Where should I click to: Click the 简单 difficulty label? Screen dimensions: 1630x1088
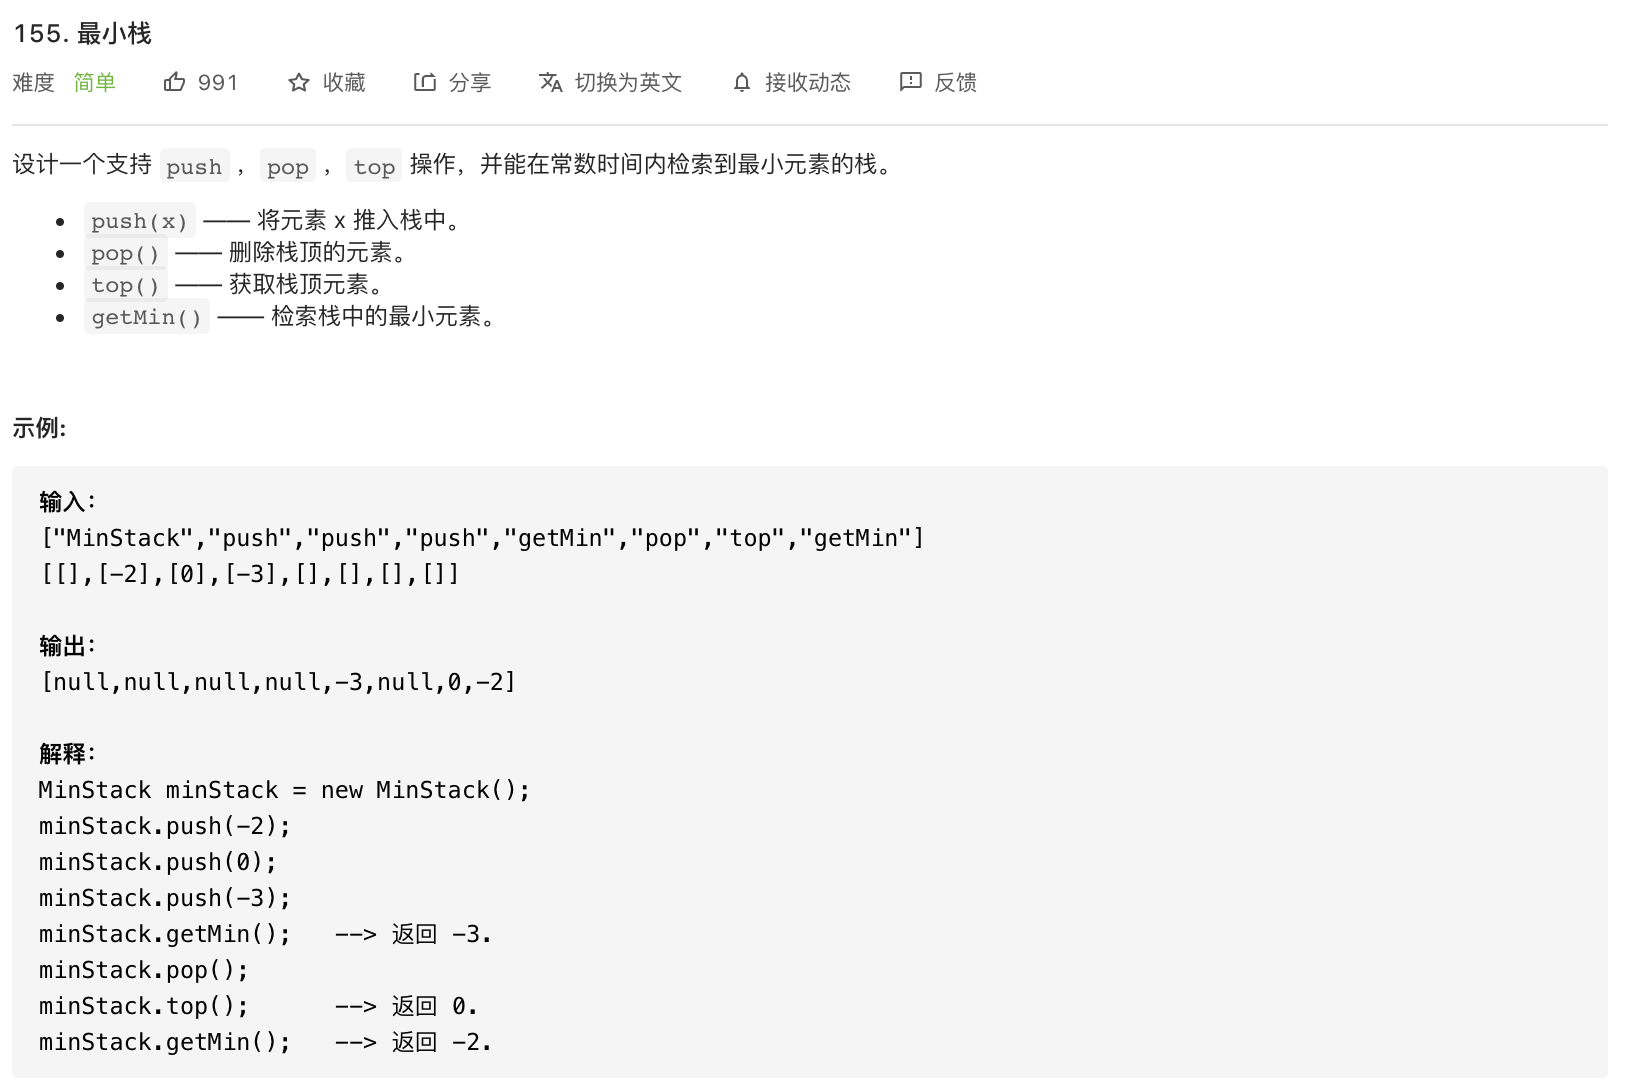pyautogui.click(x=94, y=82)
